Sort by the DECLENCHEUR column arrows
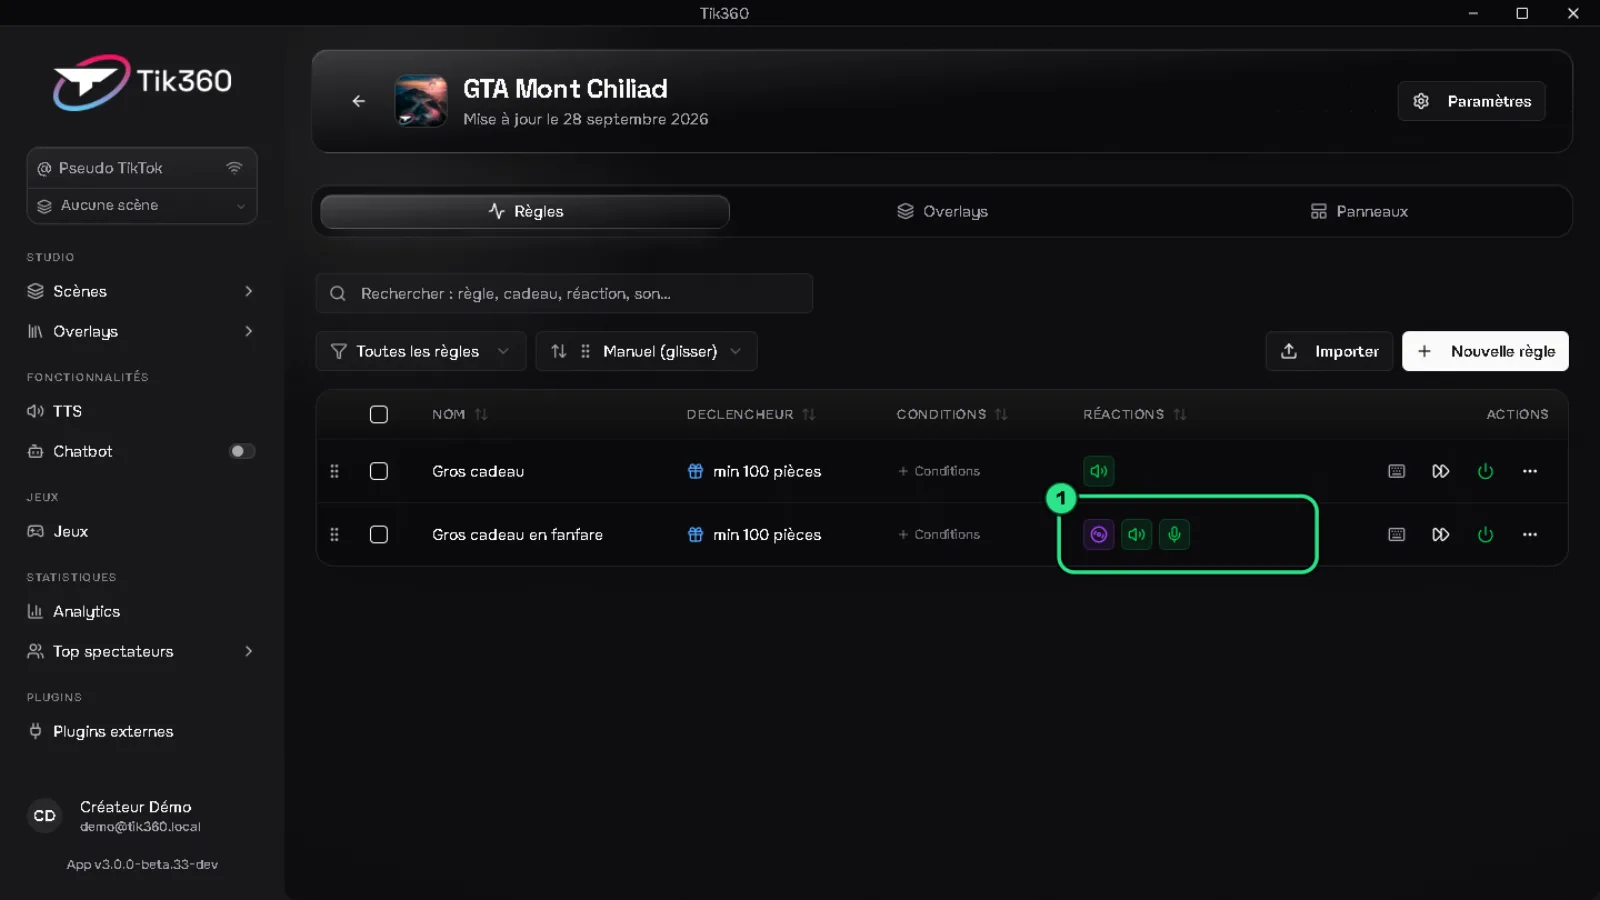 click(x=809, y=414)
